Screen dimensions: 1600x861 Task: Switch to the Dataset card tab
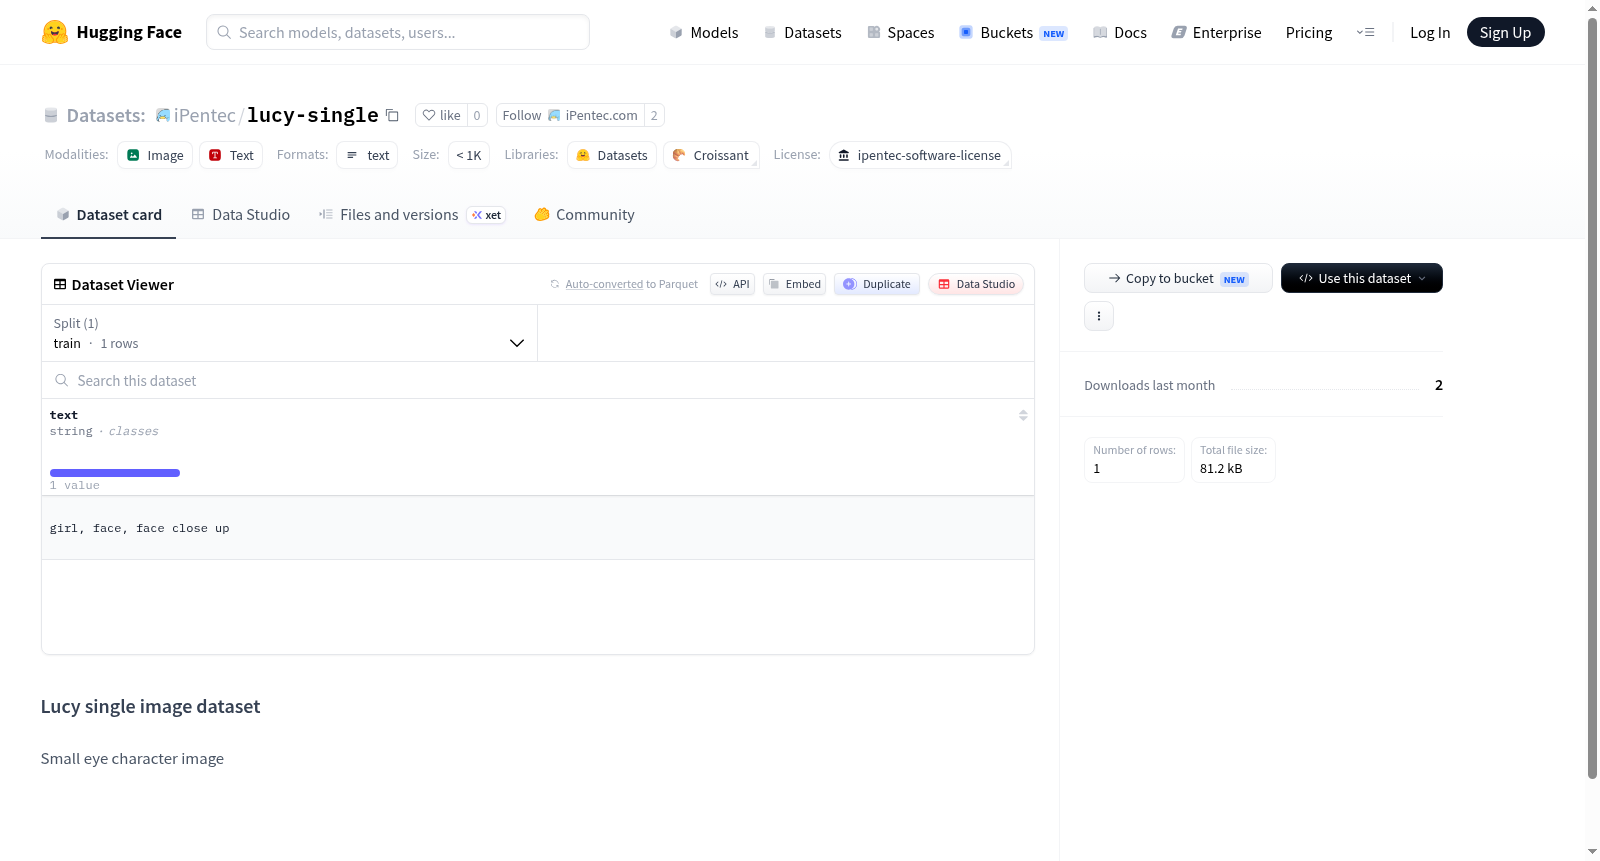click(x=109, y=215)
